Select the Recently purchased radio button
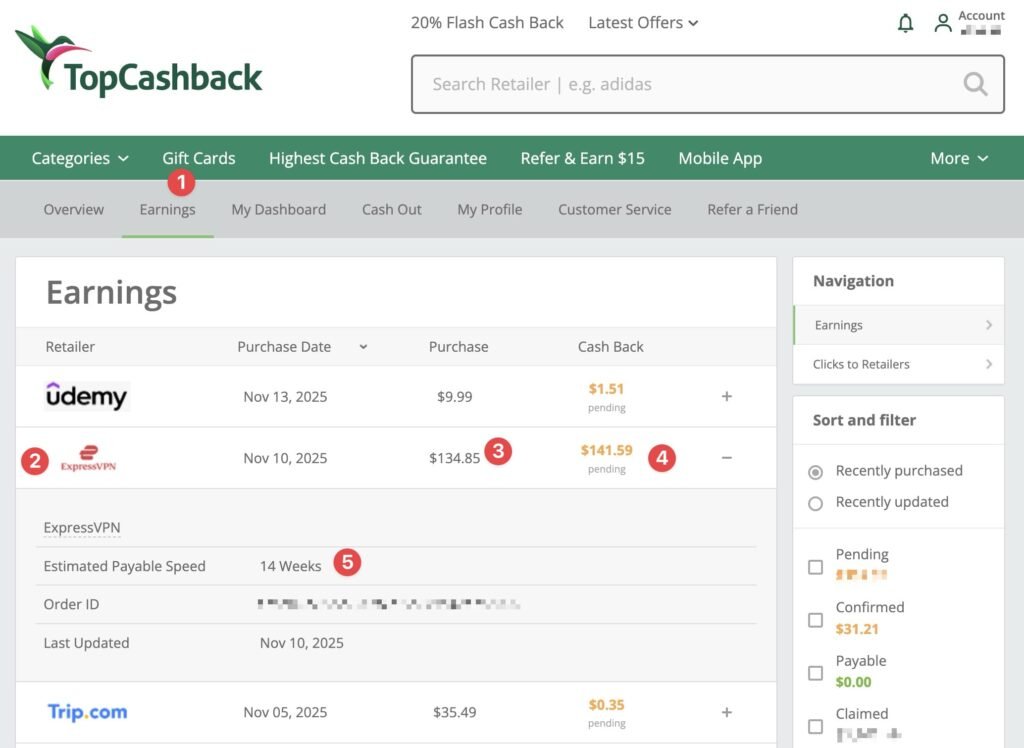Viewport: 1024px width, 748px height. 815,472
